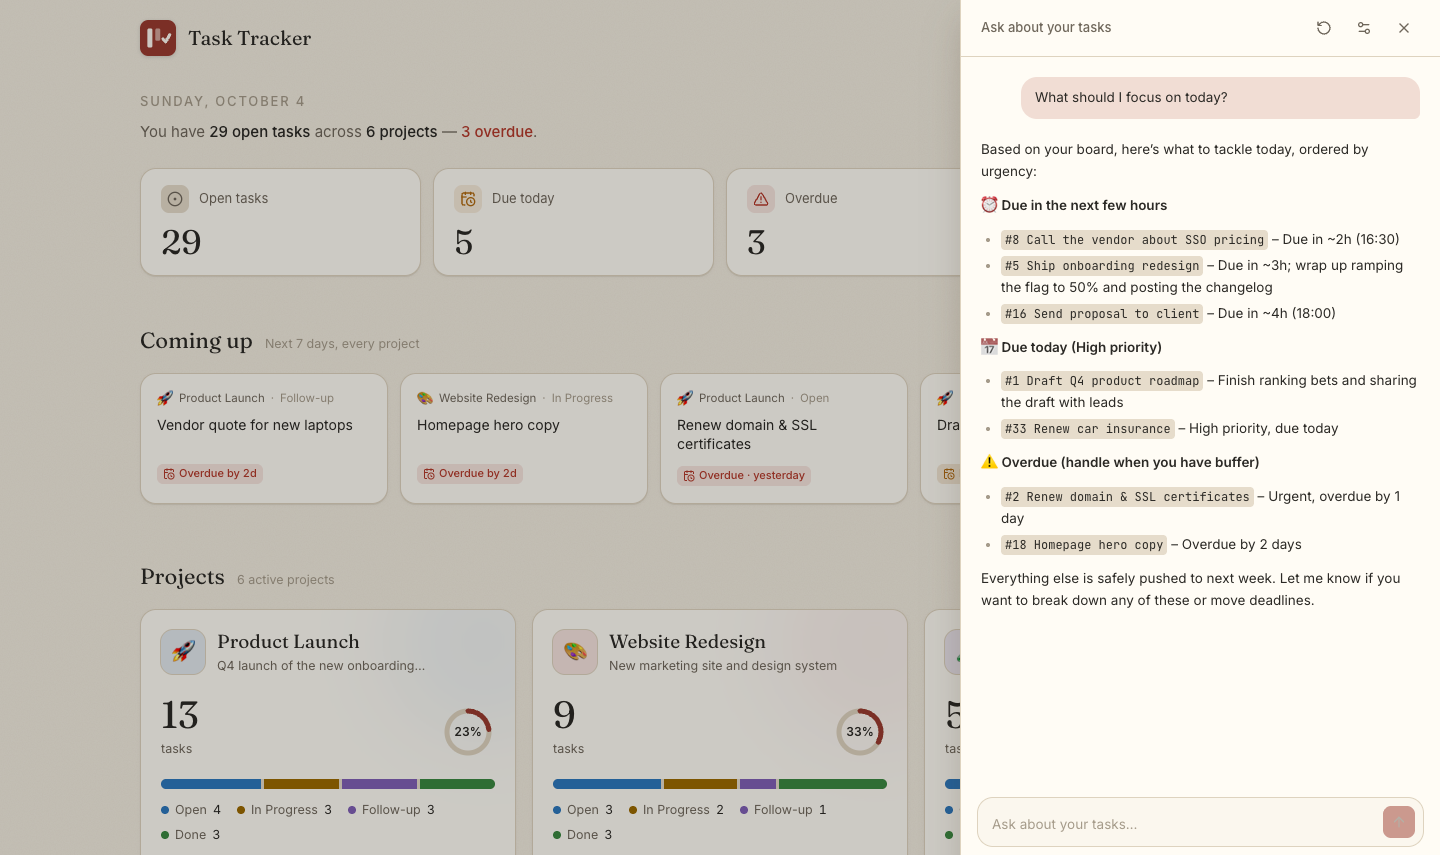This screenshot has height=855, width=1440.
Task: Open chat settings sliders icon
Action: [x=1364, y=28]
